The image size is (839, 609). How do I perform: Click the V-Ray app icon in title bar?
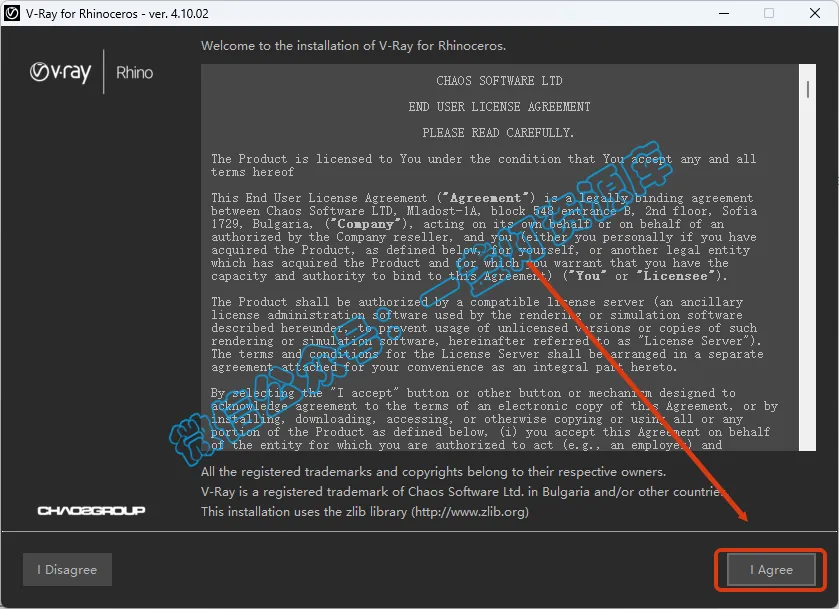click(x=12, y=13)
